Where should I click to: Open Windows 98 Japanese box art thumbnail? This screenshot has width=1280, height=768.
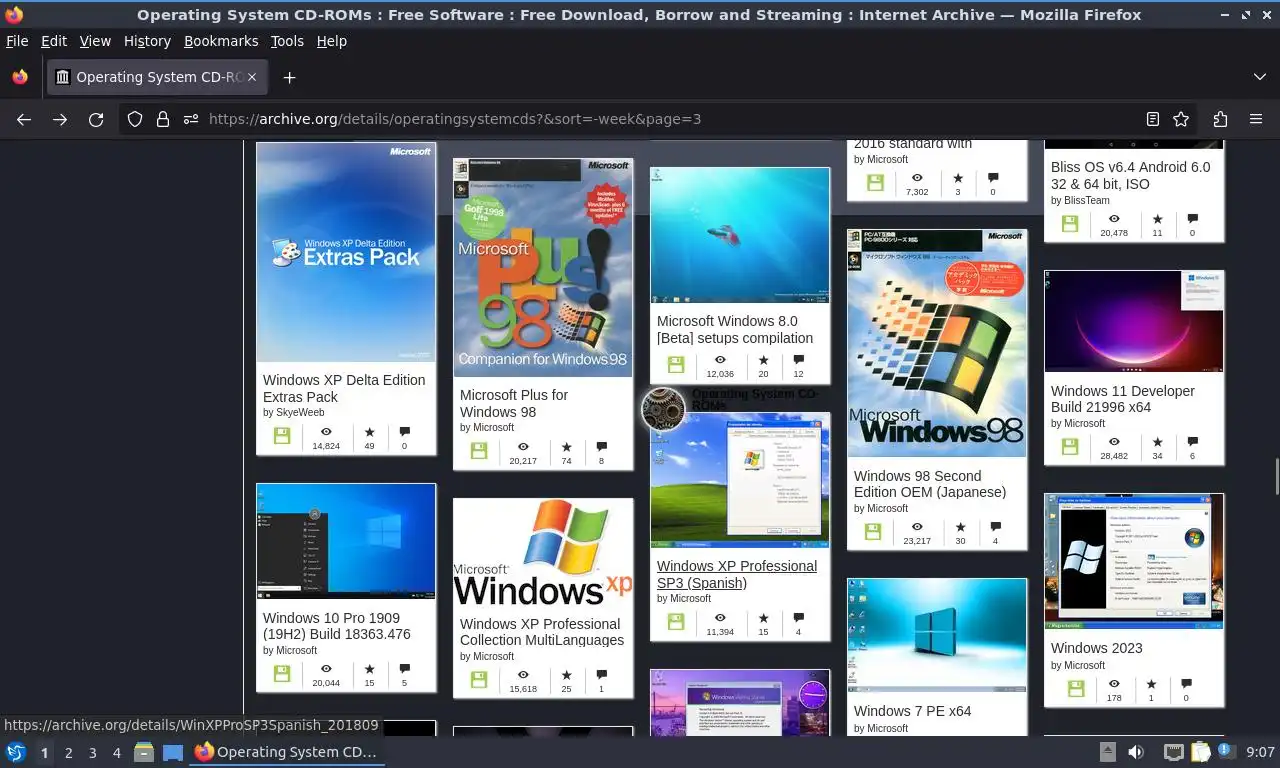click(x=937, y=343)
